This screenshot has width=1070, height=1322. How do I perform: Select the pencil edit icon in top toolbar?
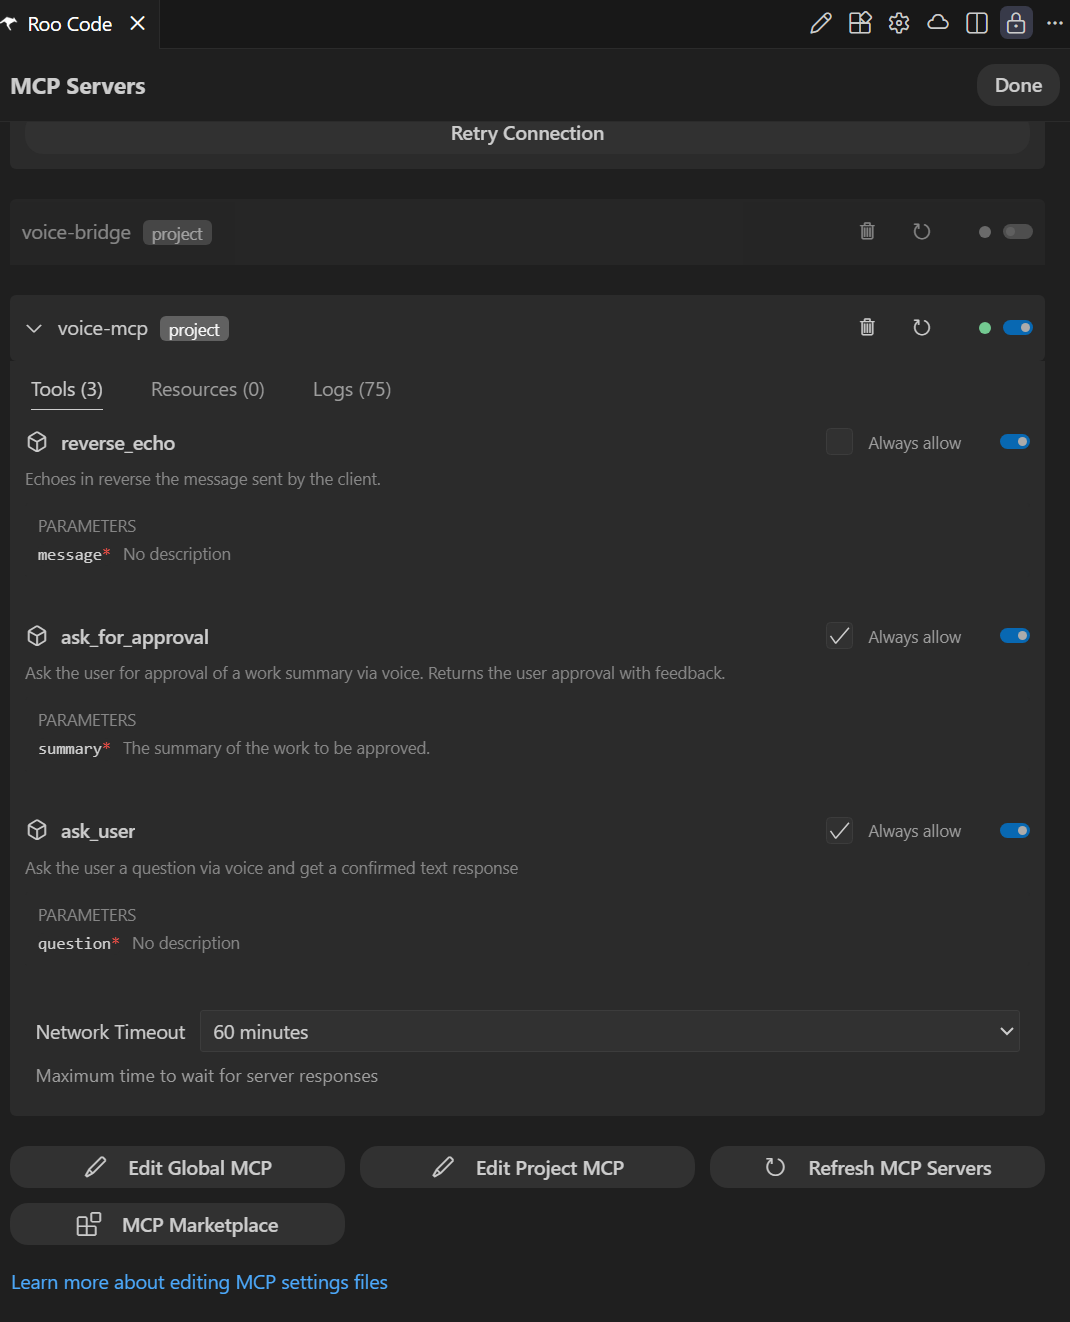point(820,22)
